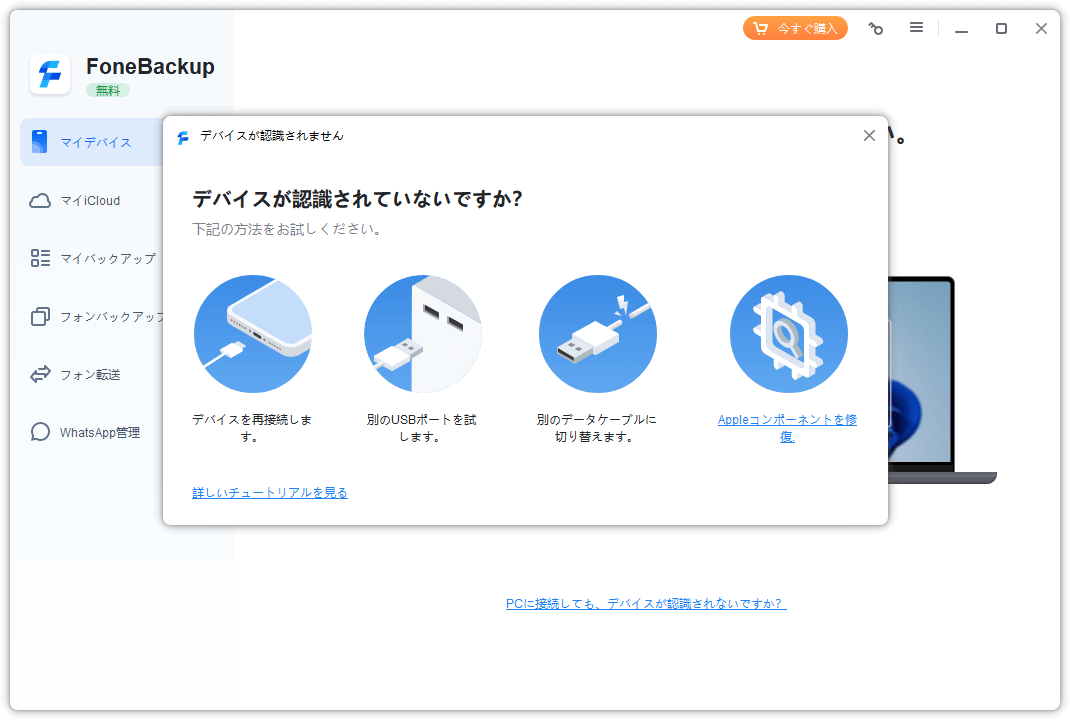Maximize the FoneBackup window
The height and width of the screenshot is (720, 1070).
[1001, 29]
